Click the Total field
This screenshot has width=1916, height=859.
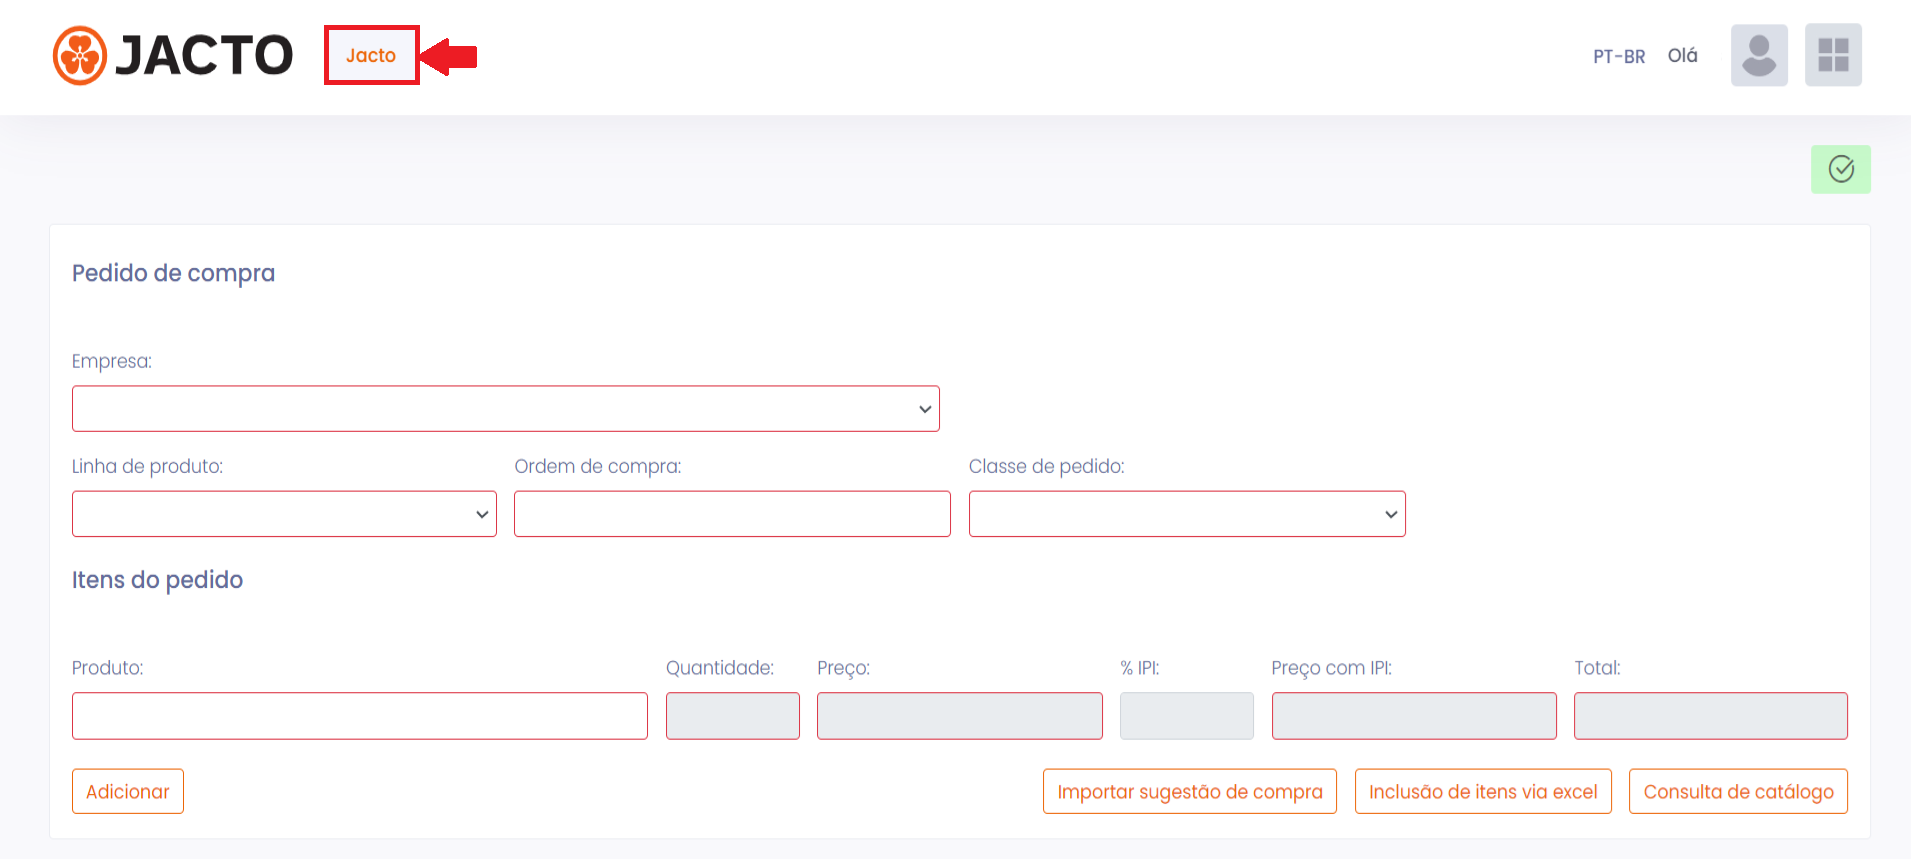pos(1711,716)
